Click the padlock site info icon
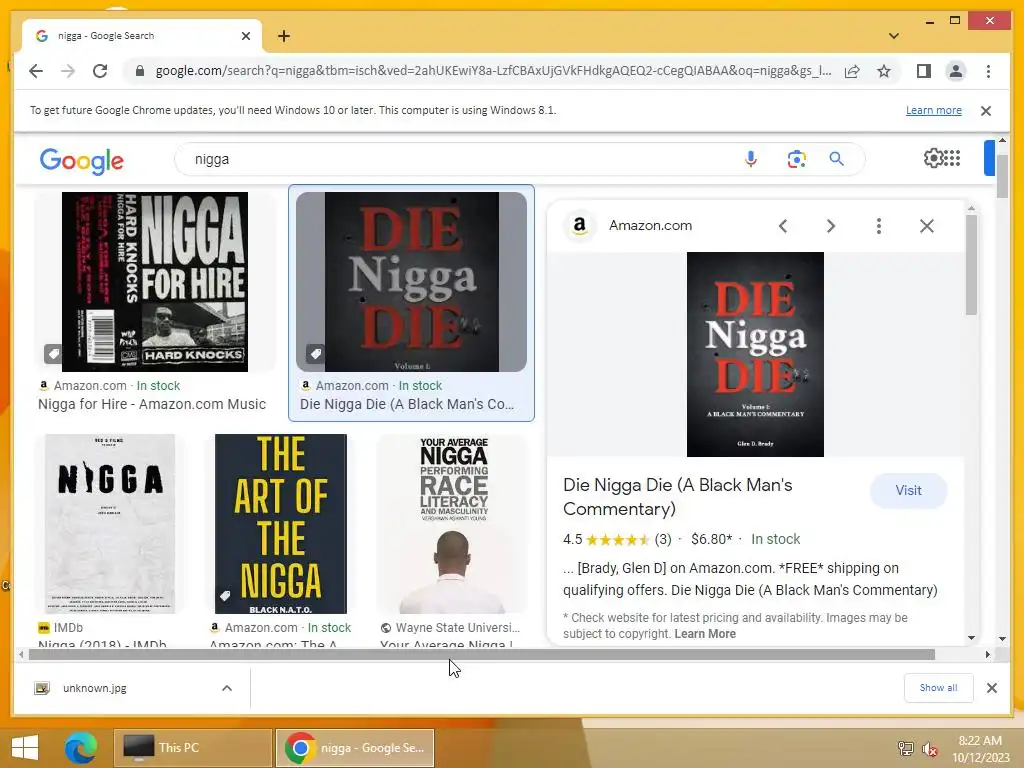Image resolution: width=1024 pixels, height=768 pixels. [140, 71]
